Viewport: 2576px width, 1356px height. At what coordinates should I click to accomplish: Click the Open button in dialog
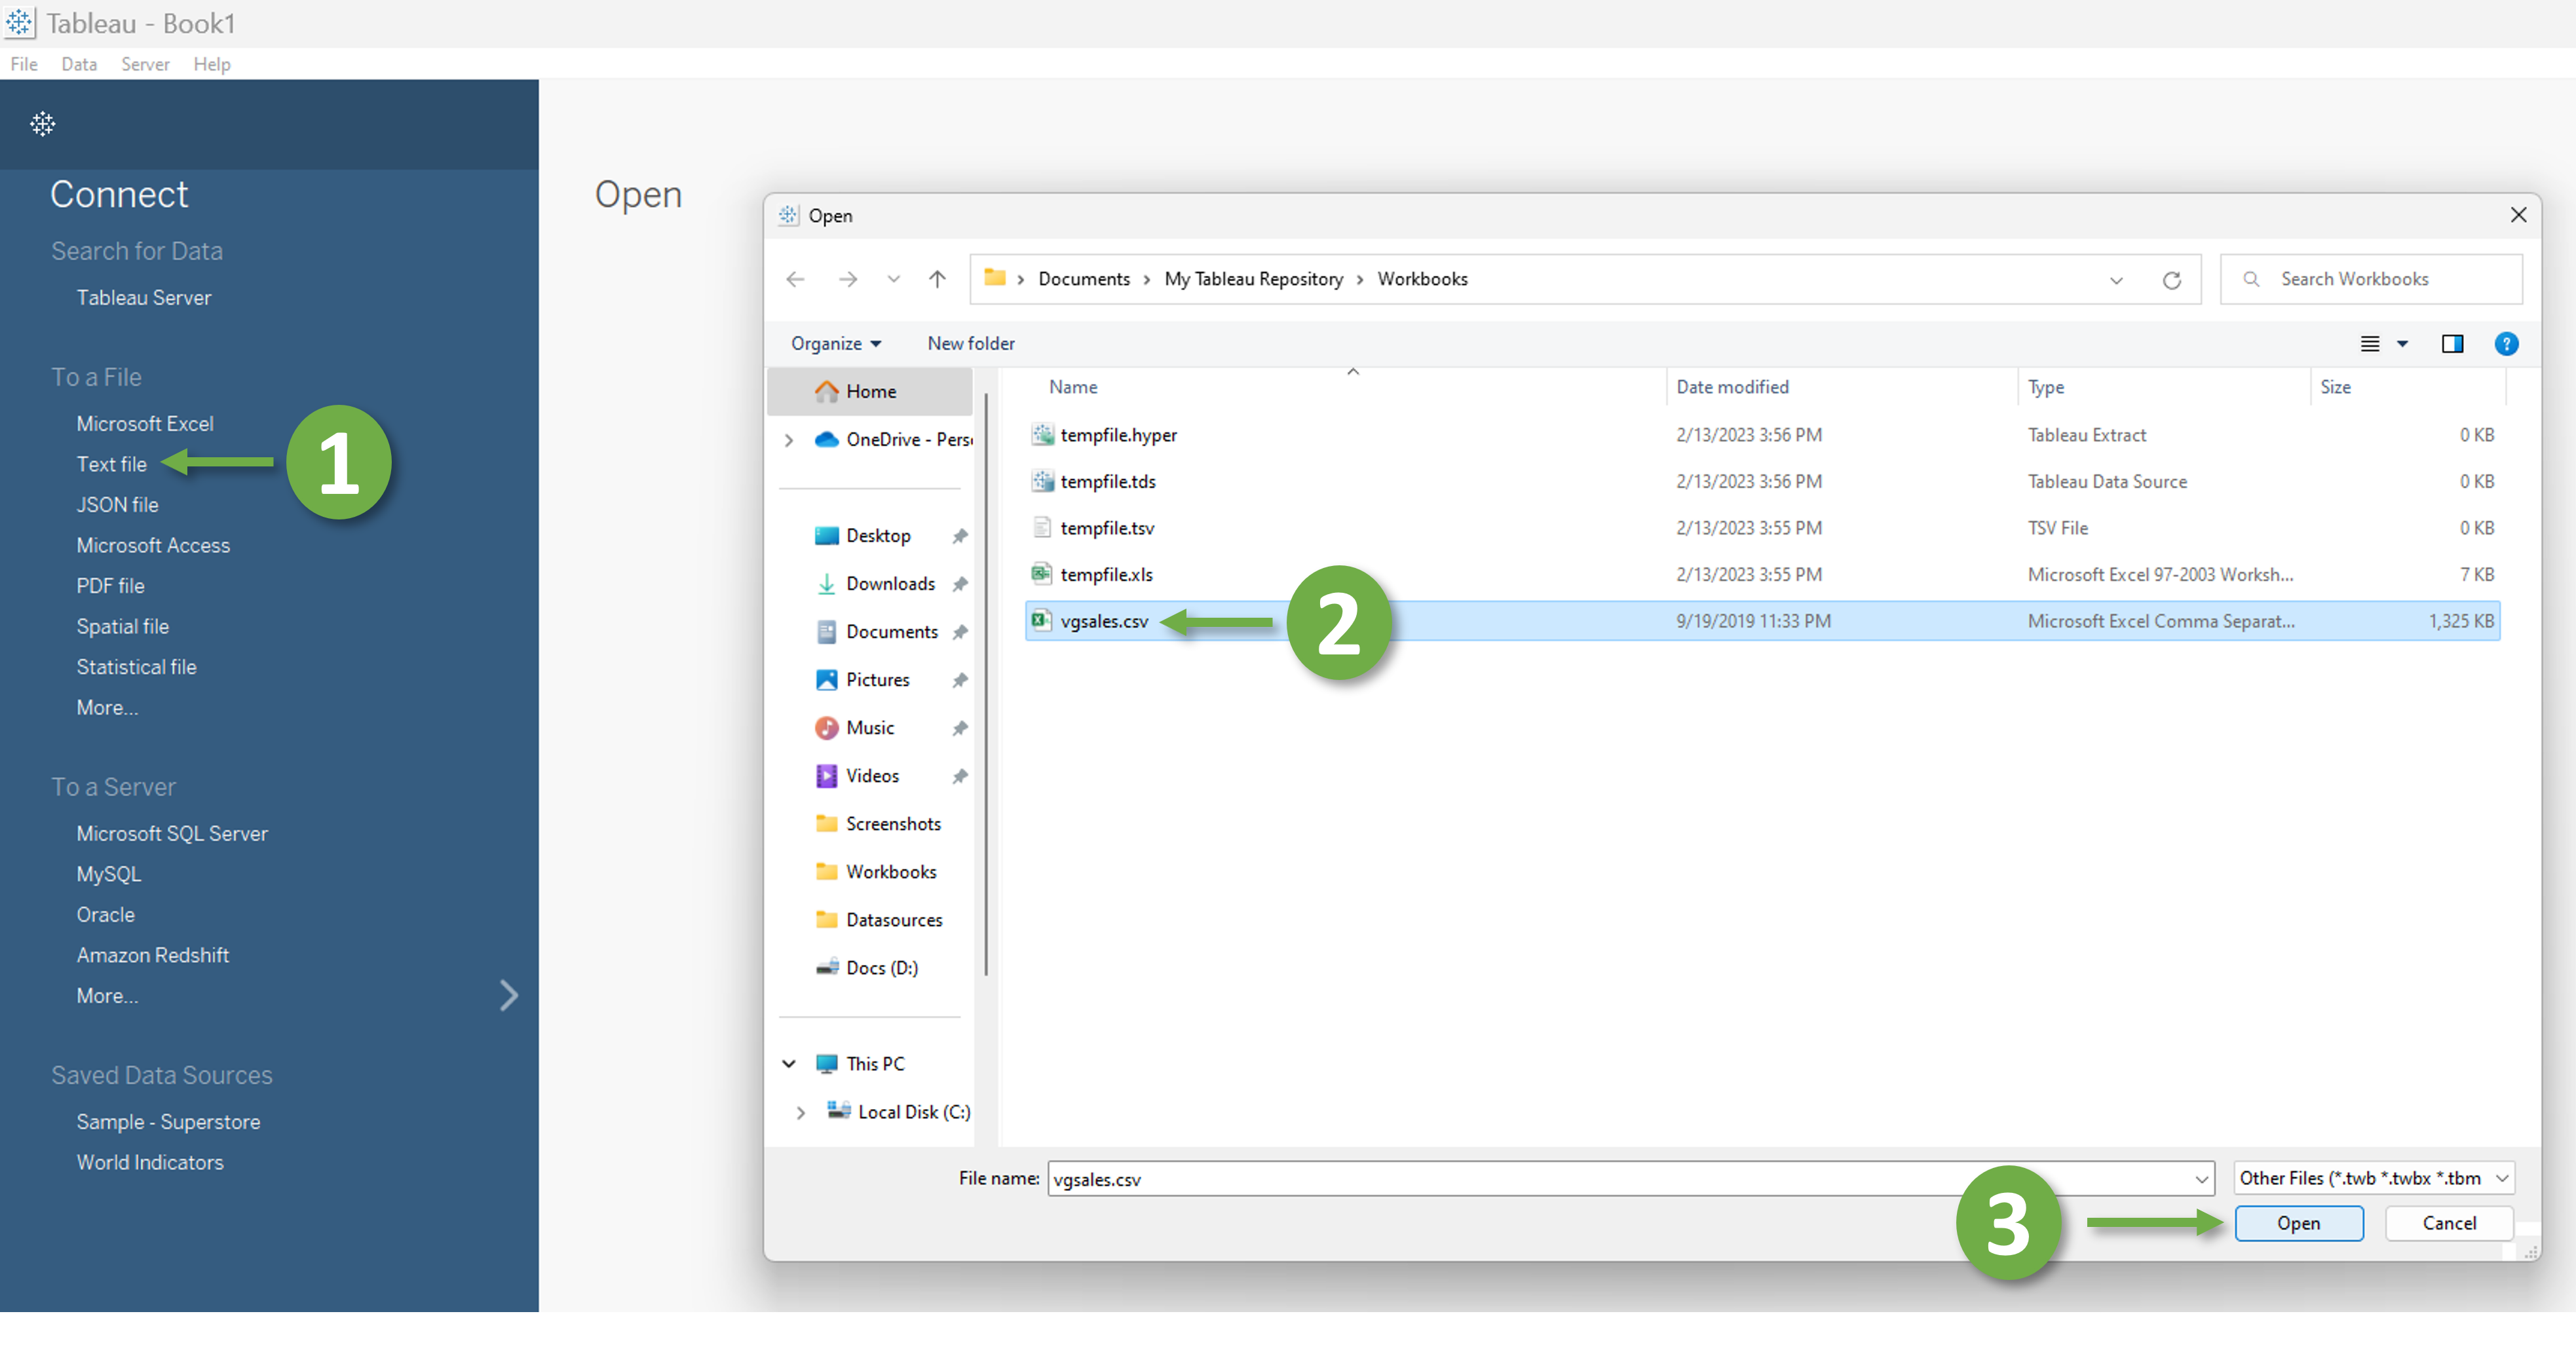tap(2298, 1223)
